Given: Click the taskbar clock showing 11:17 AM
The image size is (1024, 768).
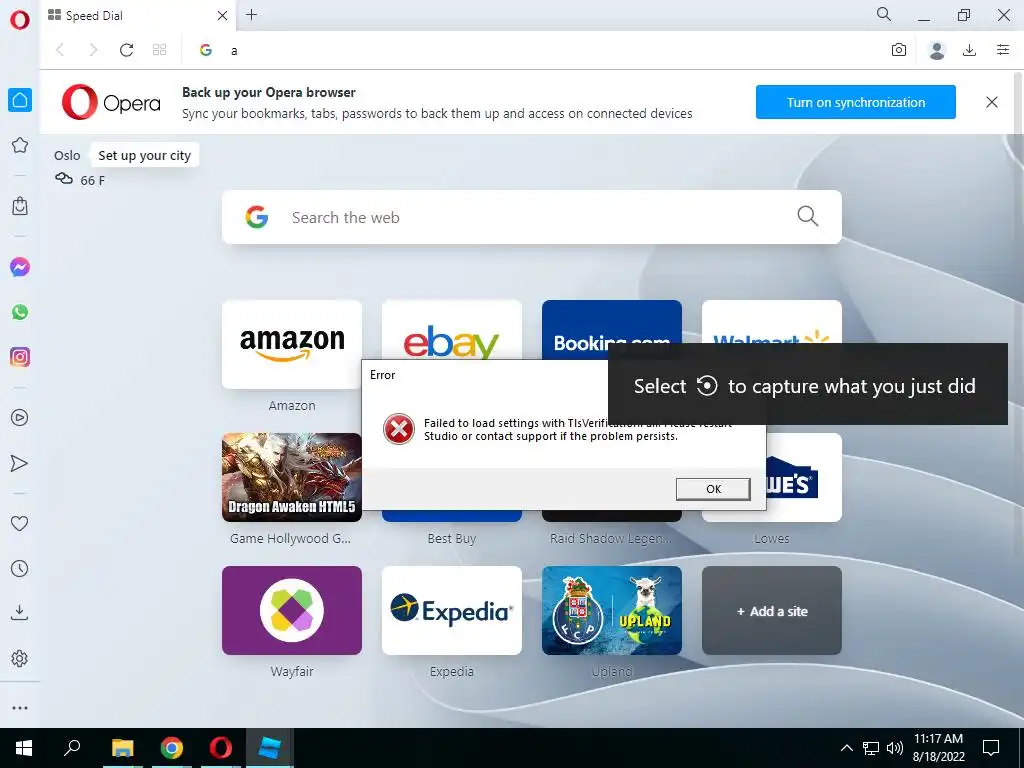Looking at the screenshot, I should [938, 748].
